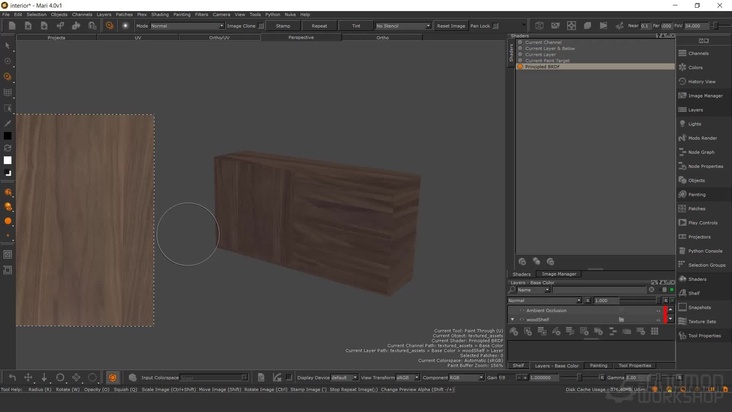Open the layer filter Name dropdown
This screenshot has height=412, width=732.
(x=533, y=290)
